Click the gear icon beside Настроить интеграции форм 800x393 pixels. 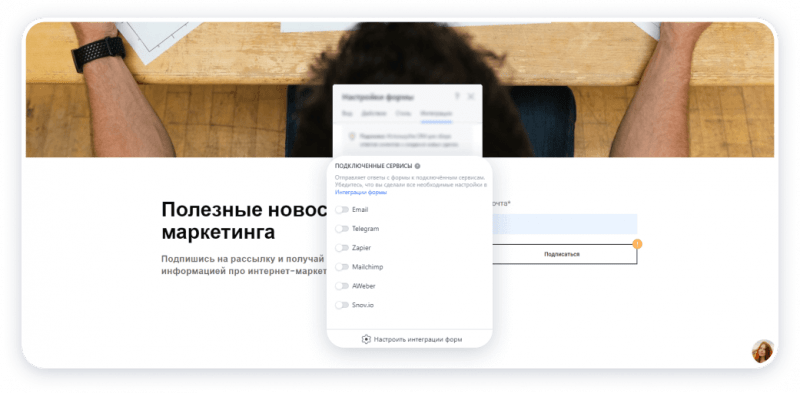pyautogui.click(x=366, y=339)
